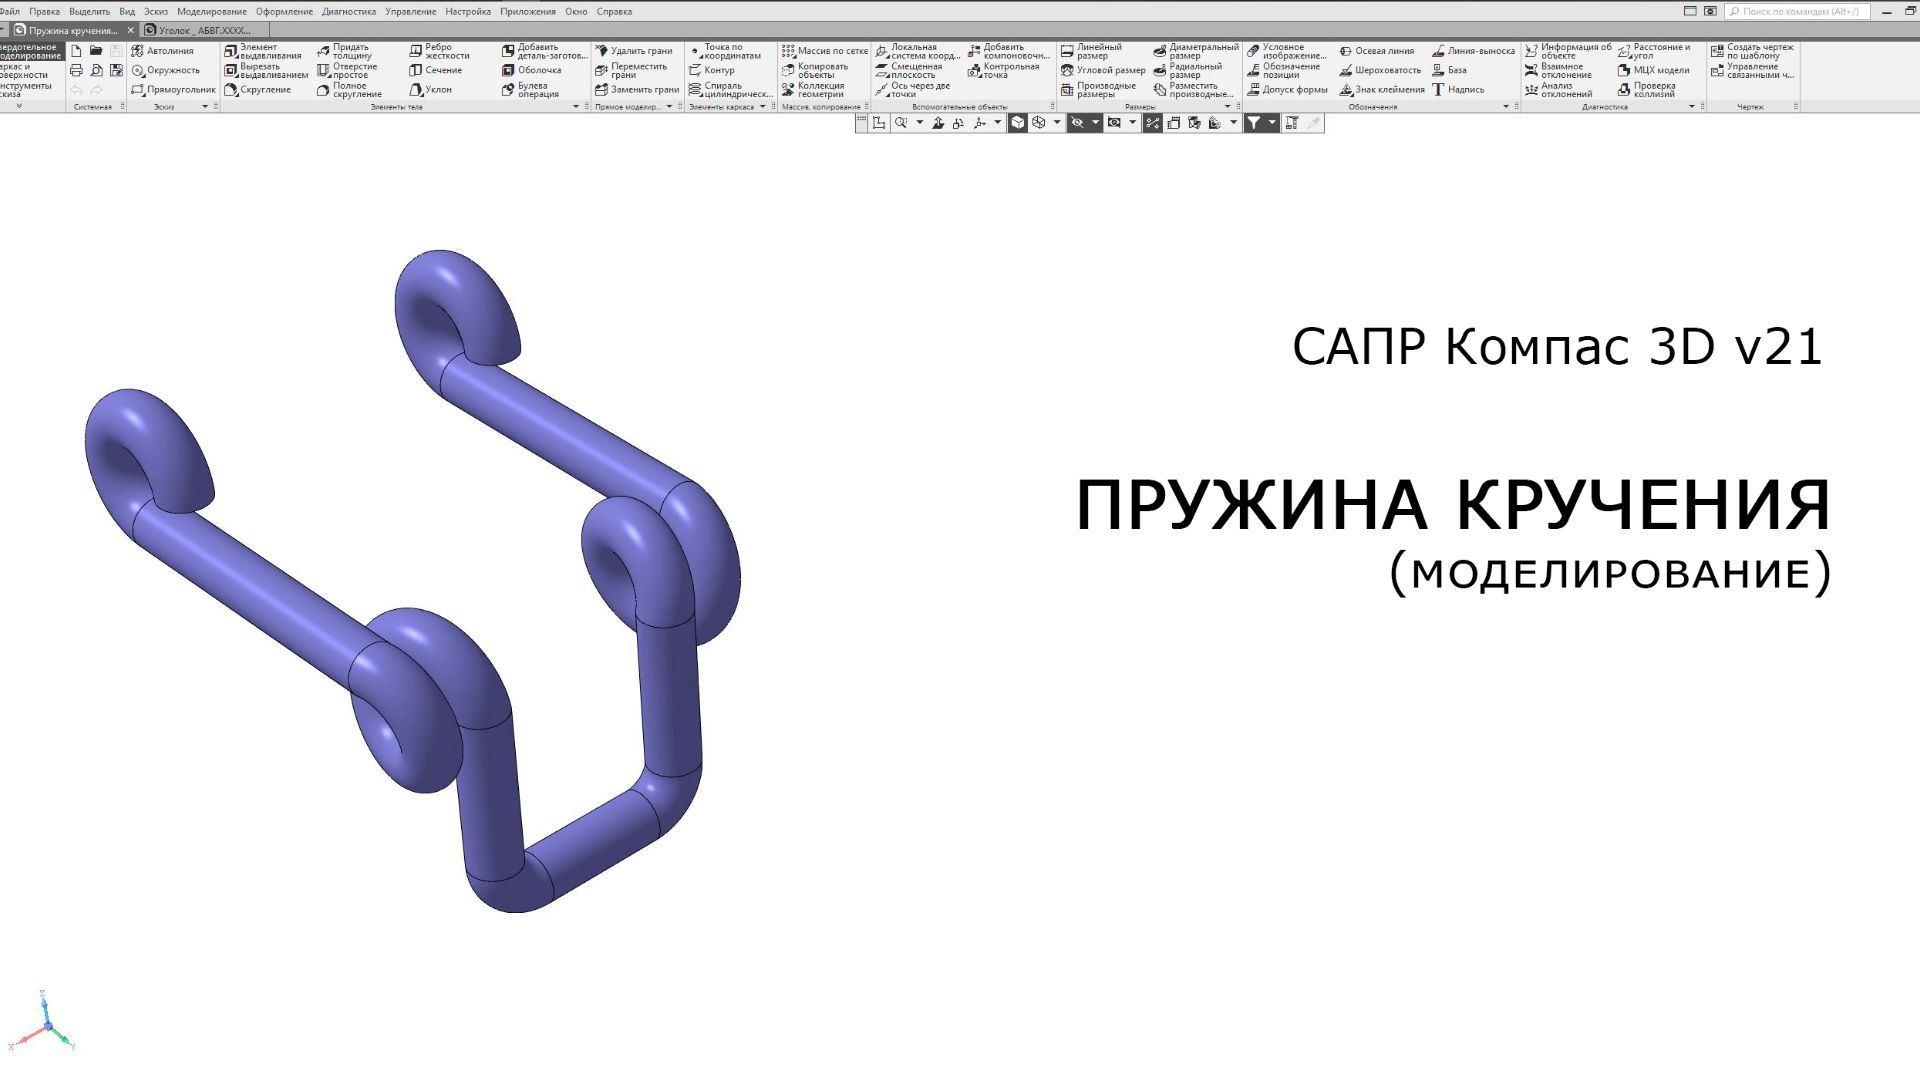Image resolution: width=1920 pixels, height=1081 pixels.
Task: Open МЦХ модели mass properties
Action: pyautogui.click(x=1653, y=70)
